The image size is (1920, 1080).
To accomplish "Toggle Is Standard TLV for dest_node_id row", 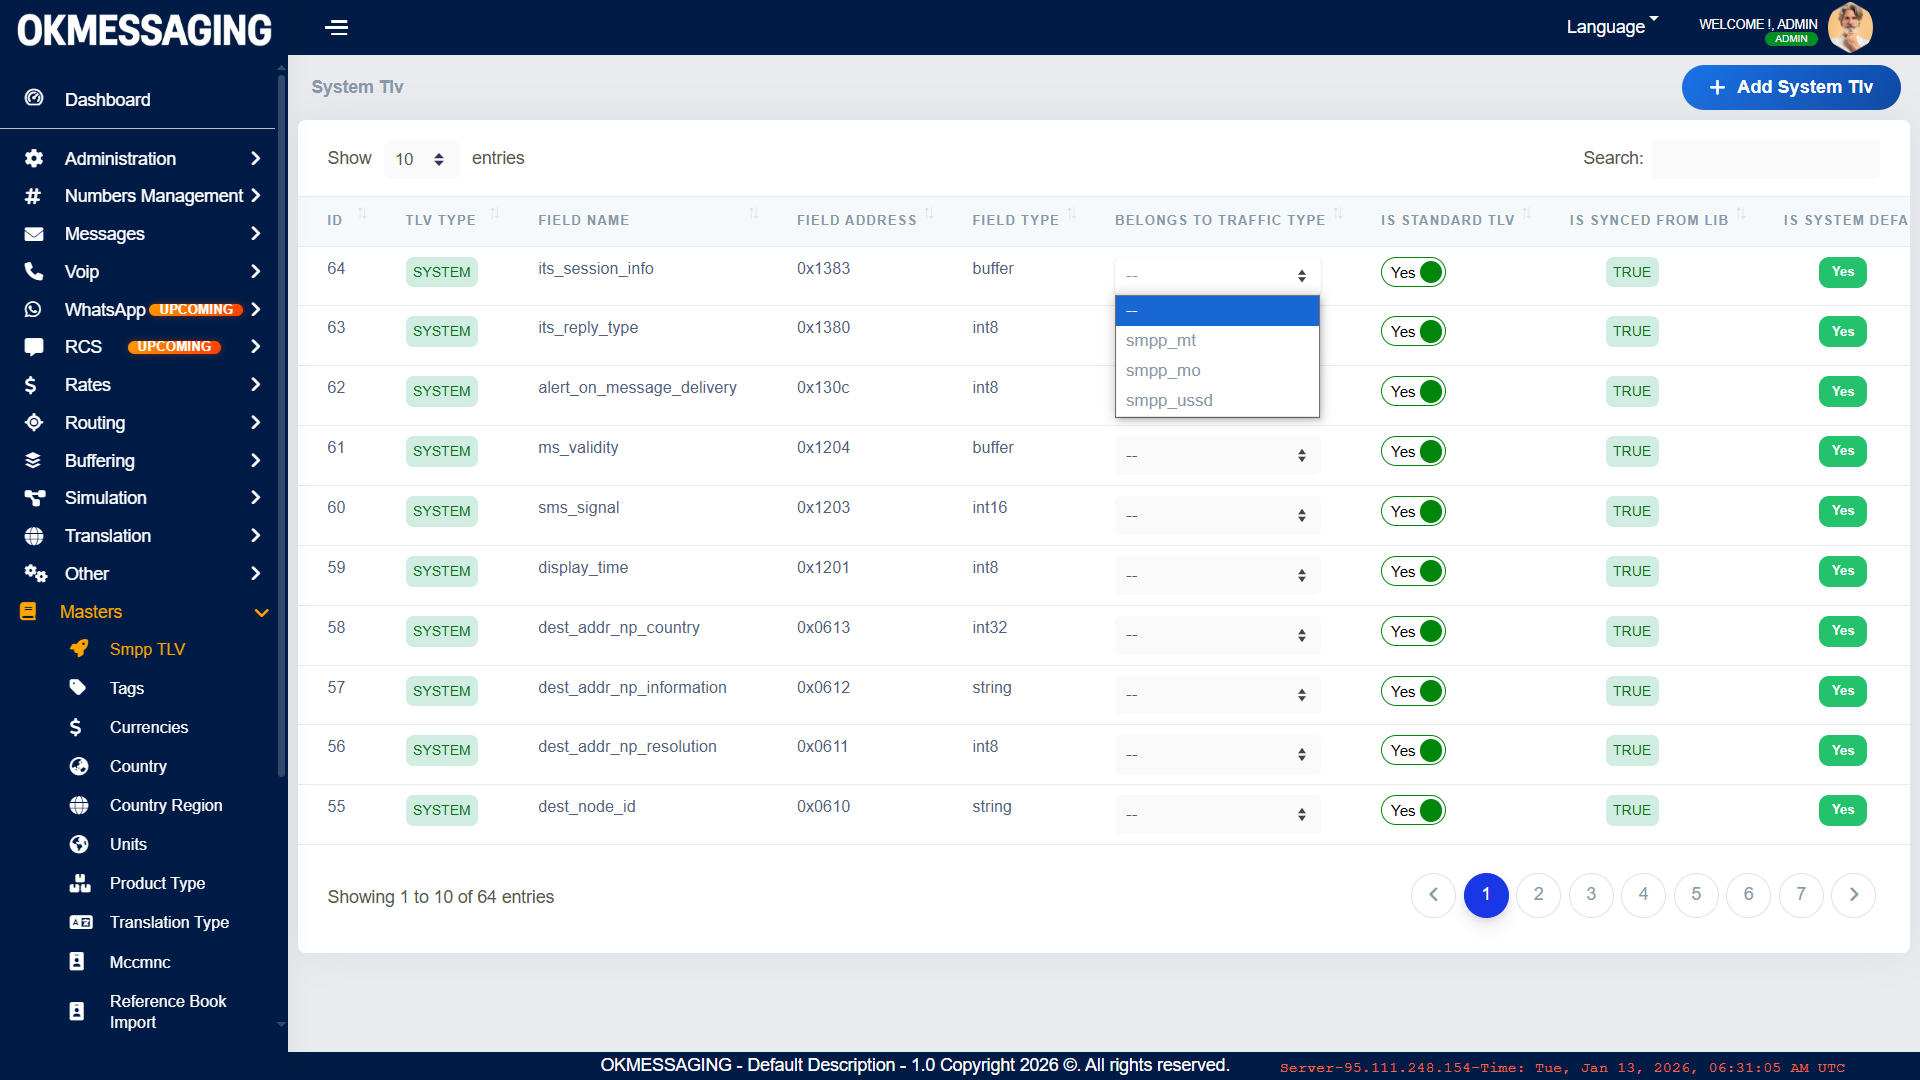I will [1413, 810].
